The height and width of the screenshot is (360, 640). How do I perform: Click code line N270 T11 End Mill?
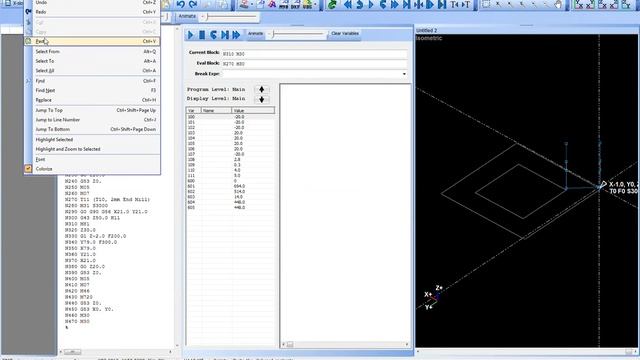[x=107, y=199]
